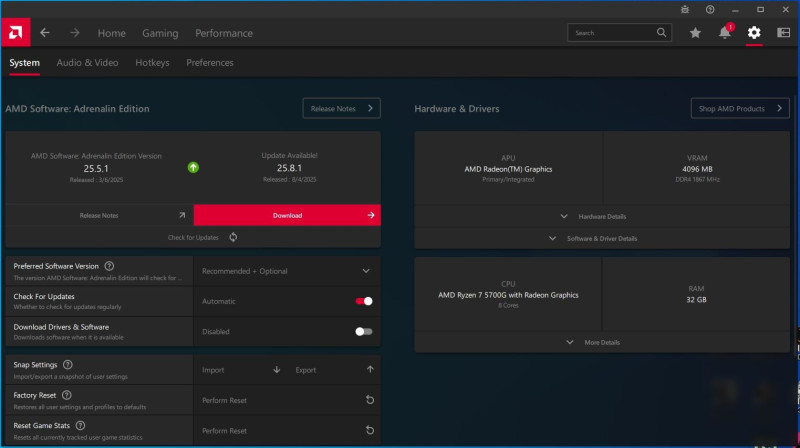Click the Factory Reset circular arrow icon

click(x=370, y=400)
